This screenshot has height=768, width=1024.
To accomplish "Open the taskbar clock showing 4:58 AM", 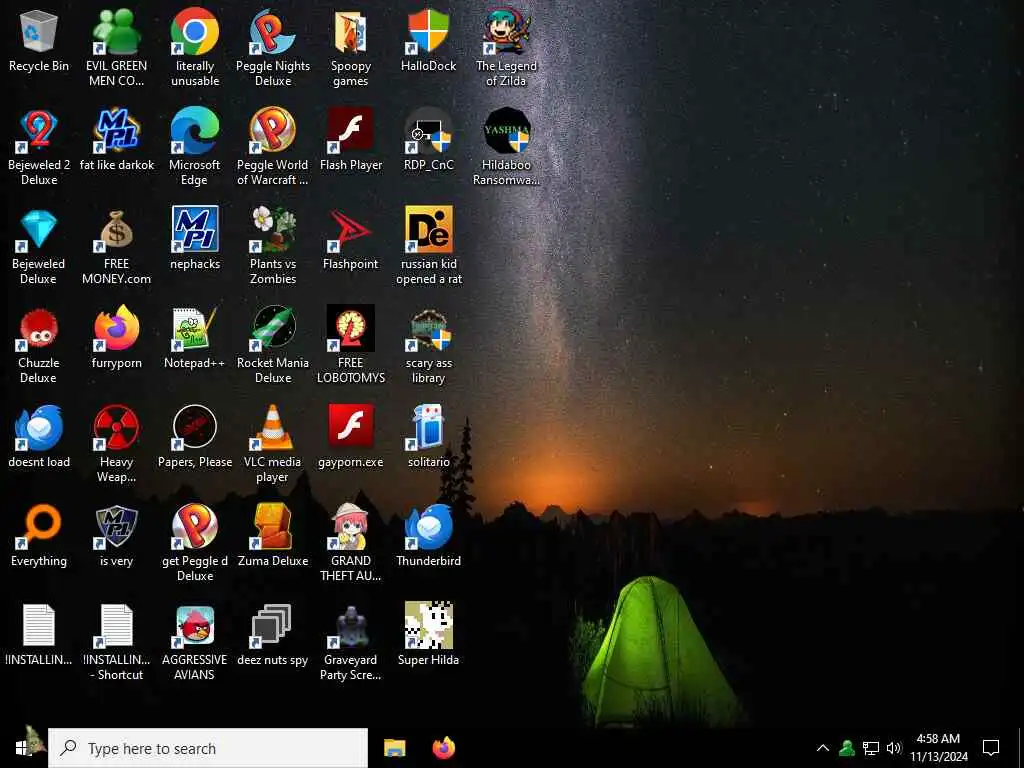I will pos(938,748).
